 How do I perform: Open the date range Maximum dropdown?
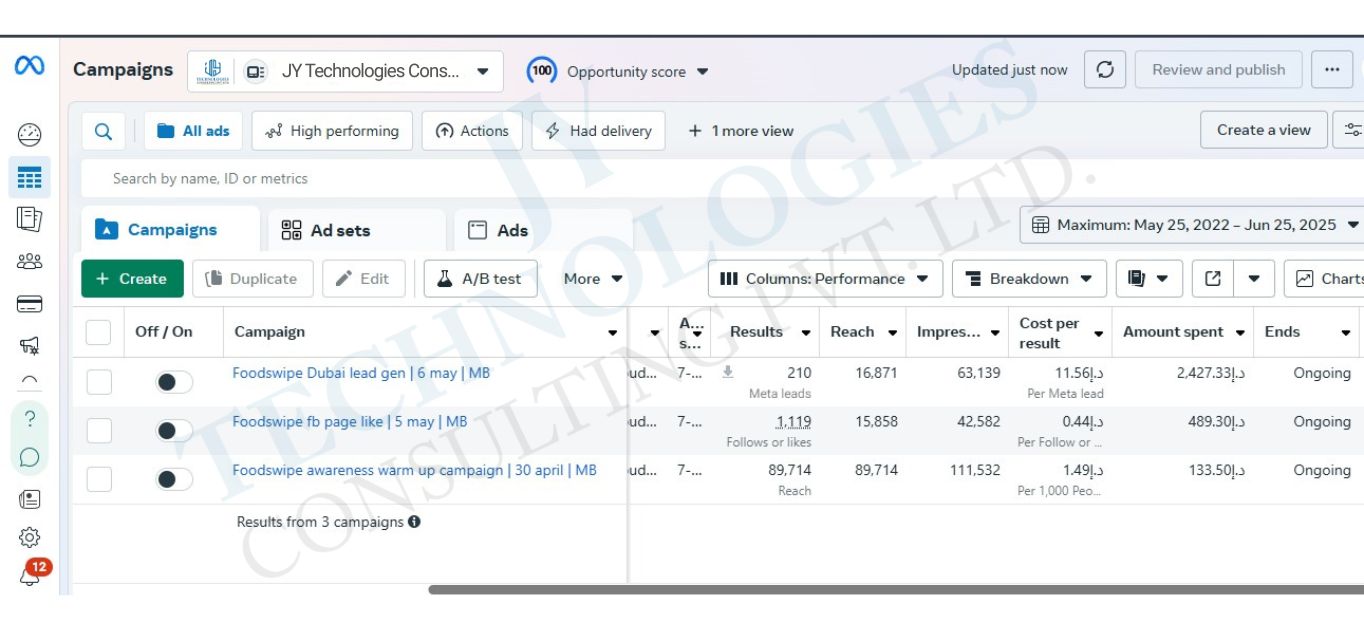tap(1195, 225)
